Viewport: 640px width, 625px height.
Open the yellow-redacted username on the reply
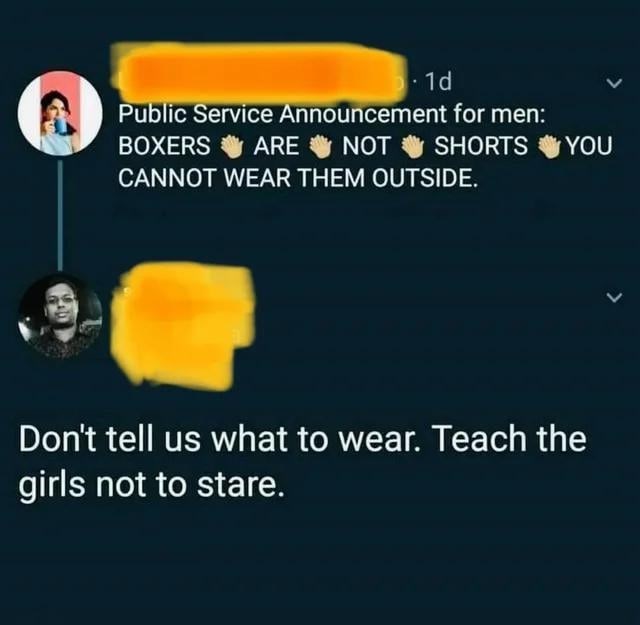tap(182, 325)
